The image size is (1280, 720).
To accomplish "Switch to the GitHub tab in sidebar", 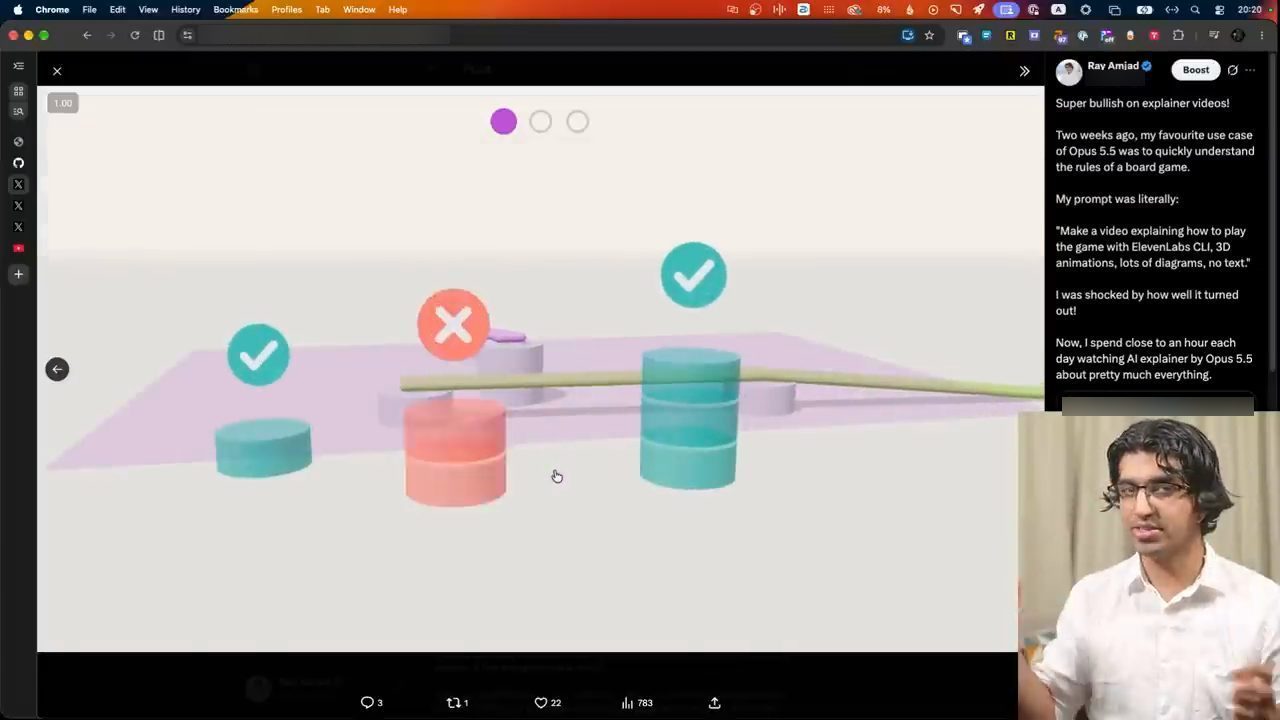I will point(18,163).
